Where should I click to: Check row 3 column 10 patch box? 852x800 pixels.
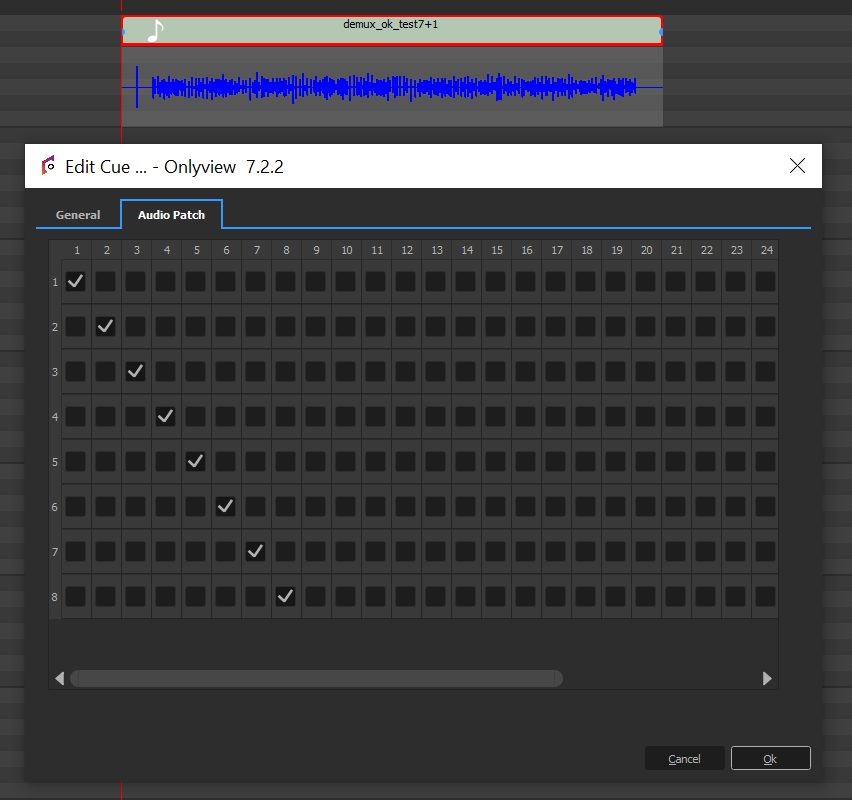pyautogui.click(x=345, y=371)
